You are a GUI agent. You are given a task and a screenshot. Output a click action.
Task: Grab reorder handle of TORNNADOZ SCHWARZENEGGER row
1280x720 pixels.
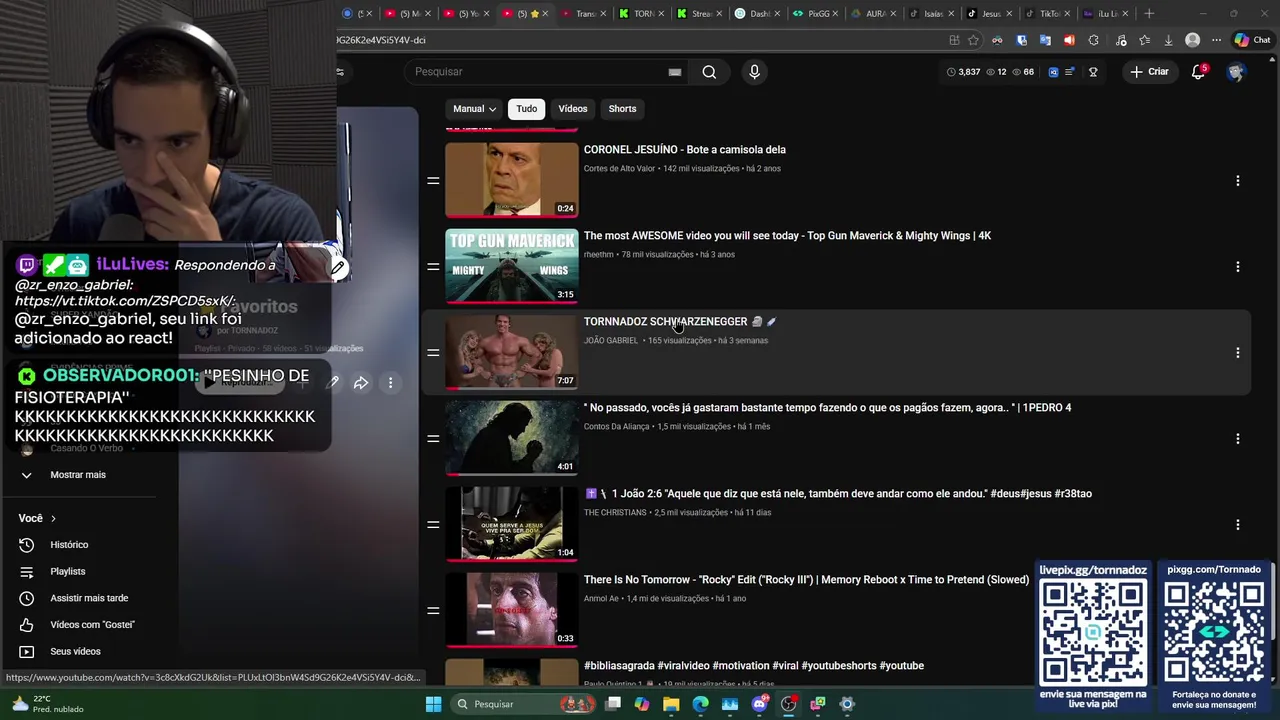pos(433,353)
